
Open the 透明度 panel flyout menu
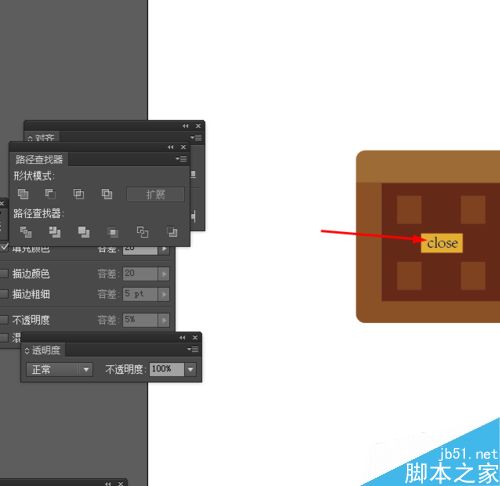pyautogui.click(x=193, y=349)
